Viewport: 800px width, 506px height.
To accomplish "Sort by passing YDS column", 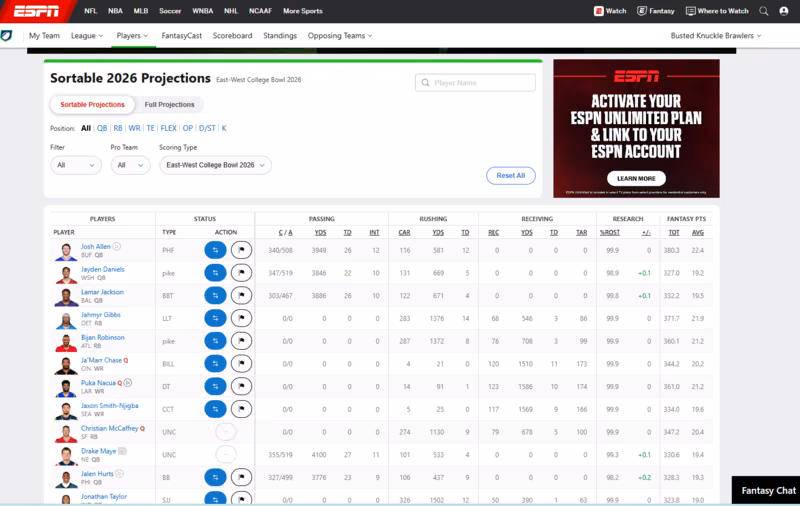I will click(x=320, y=233).
